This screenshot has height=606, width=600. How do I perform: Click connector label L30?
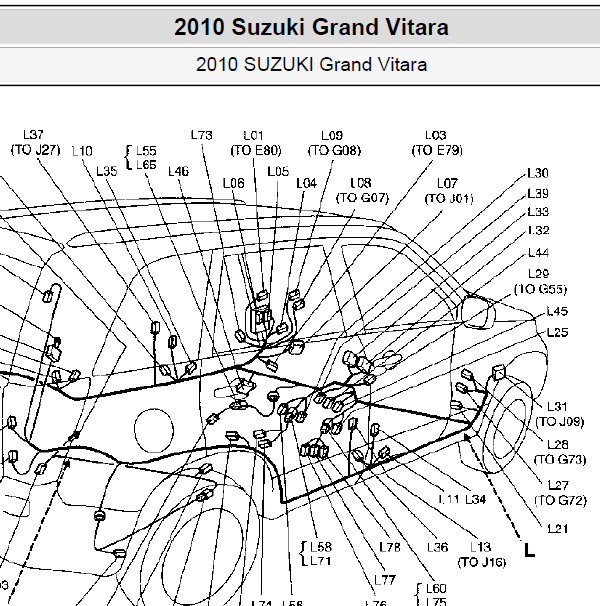pos(538,173)
